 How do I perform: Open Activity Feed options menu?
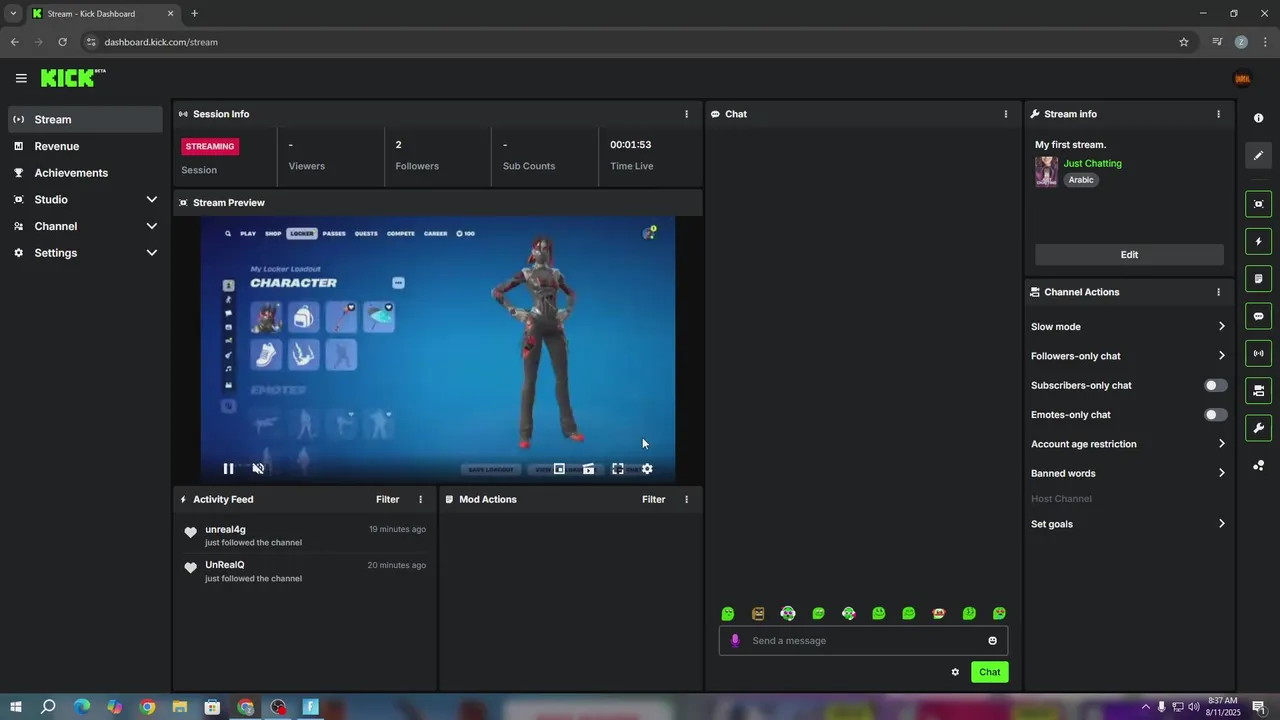tap(420, 499)
